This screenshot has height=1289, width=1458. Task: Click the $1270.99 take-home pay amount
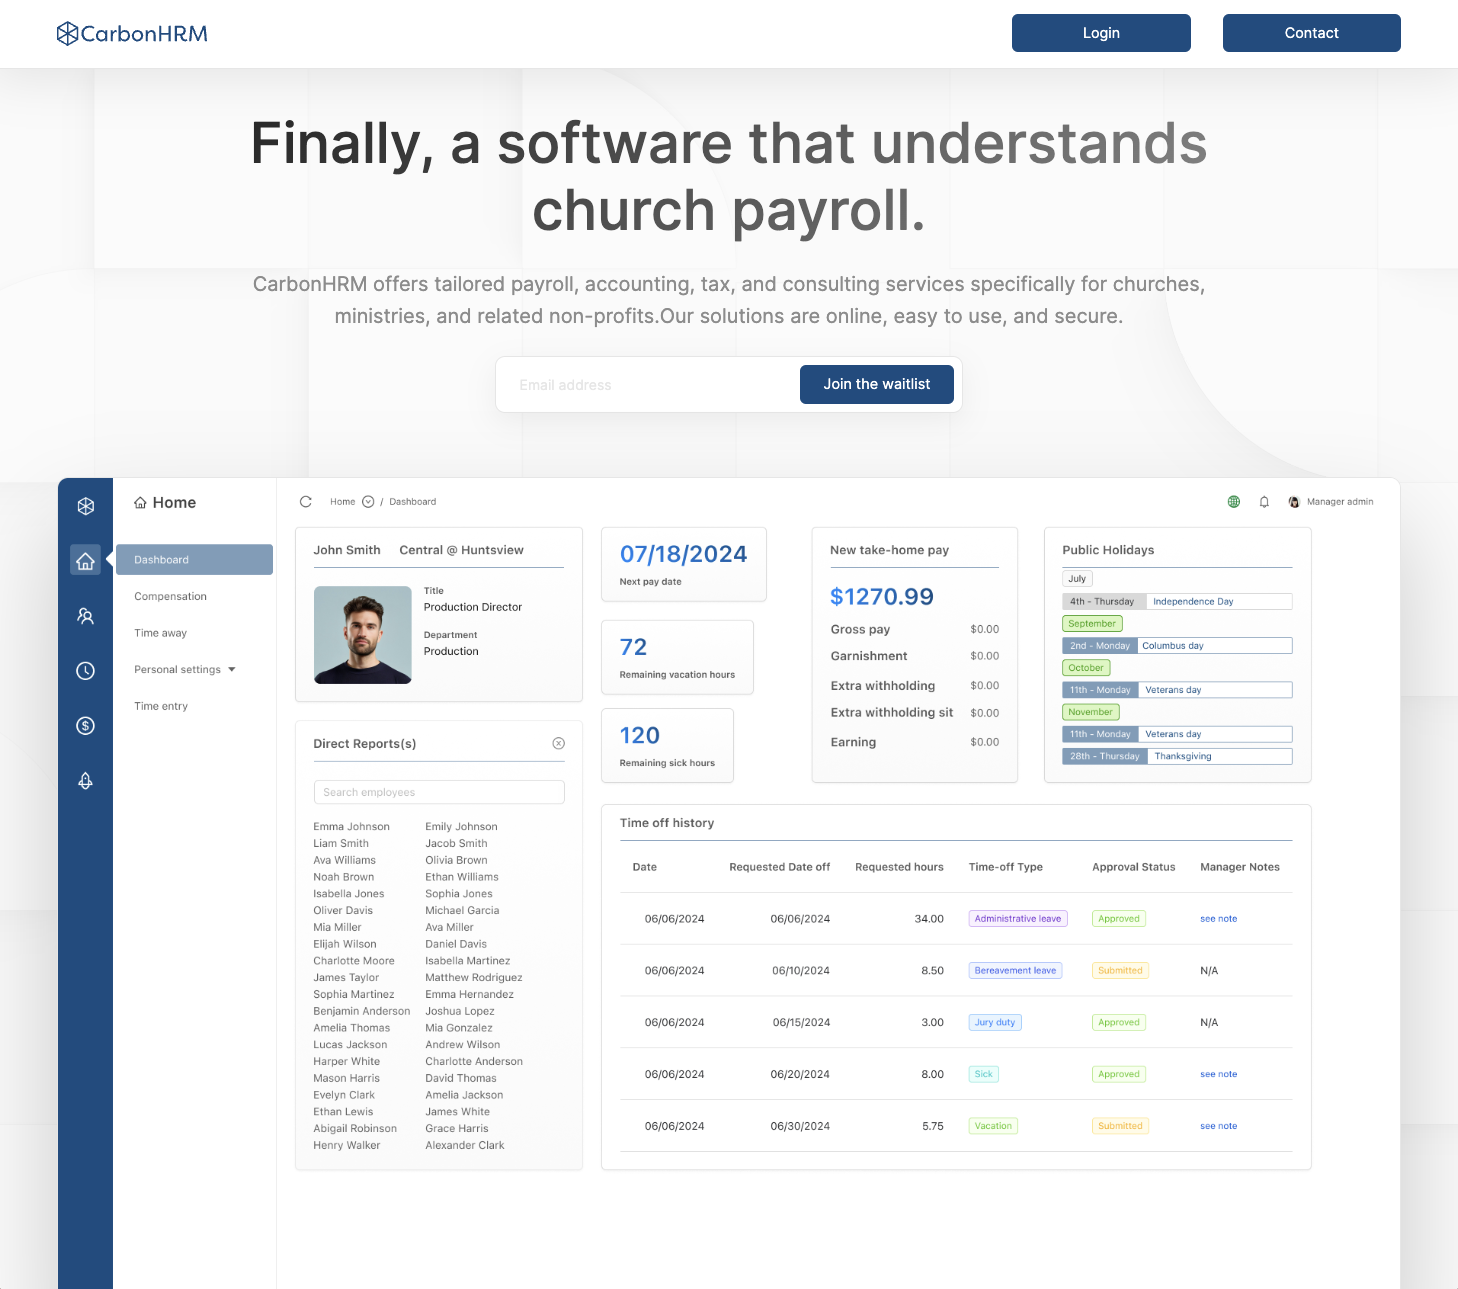click(882, 597)
